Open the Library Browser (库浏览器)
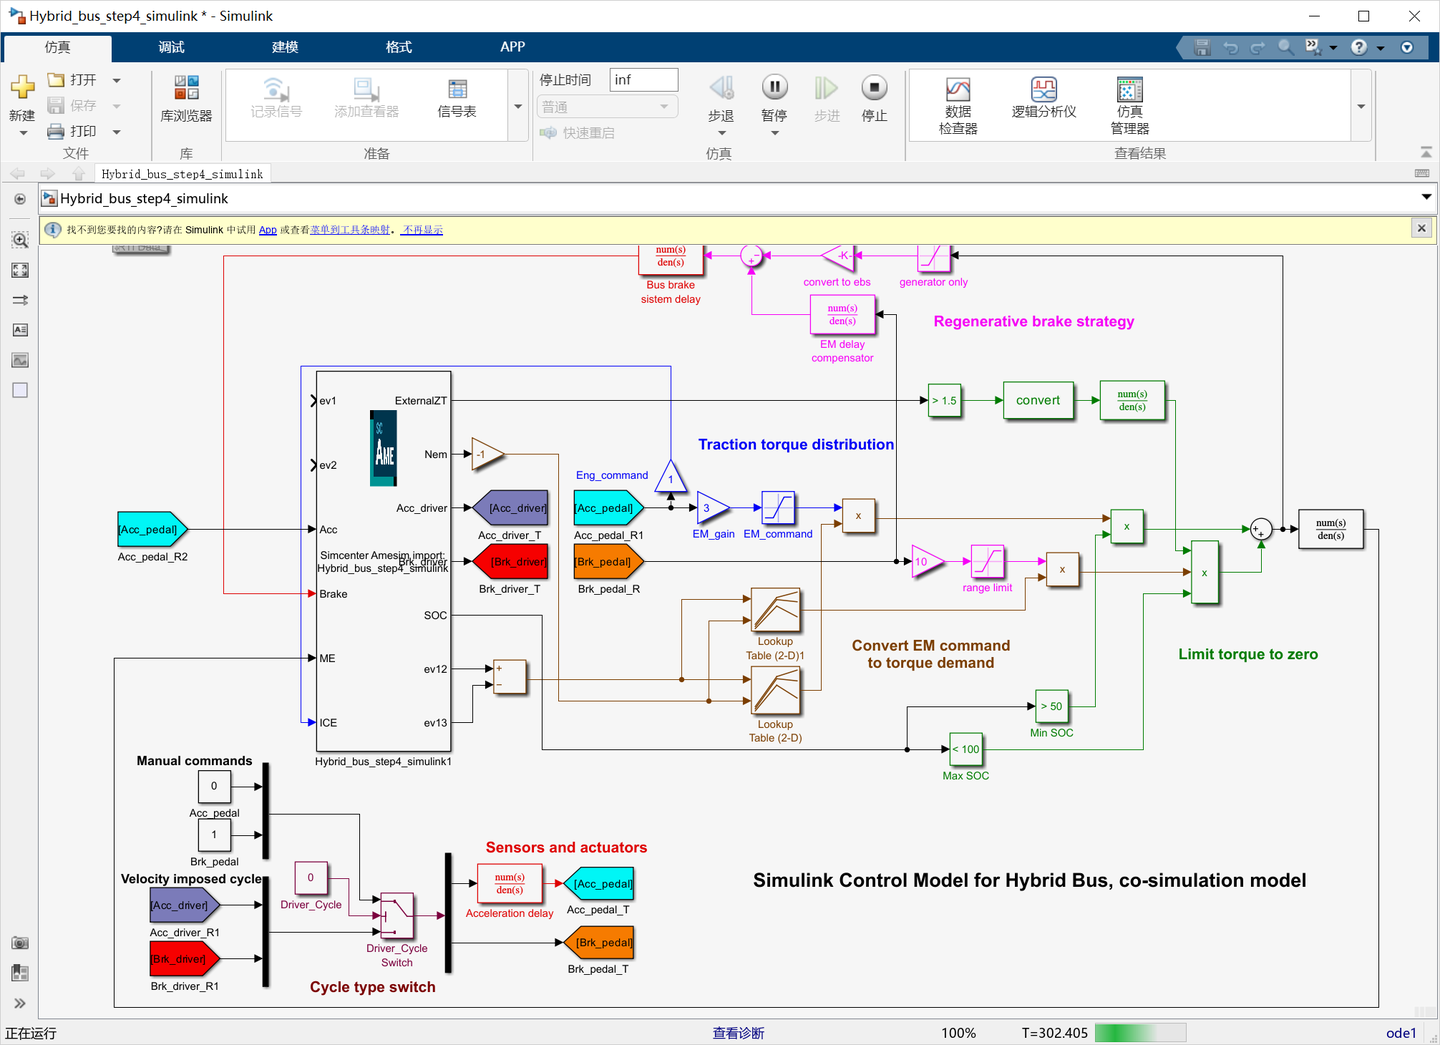This screenshot has width=1440, height=1045. [186, 99]
